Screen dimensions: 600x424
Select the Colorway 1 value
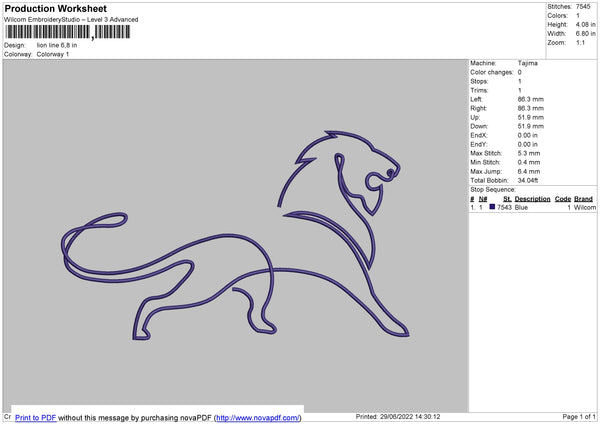tap(53, 54)
